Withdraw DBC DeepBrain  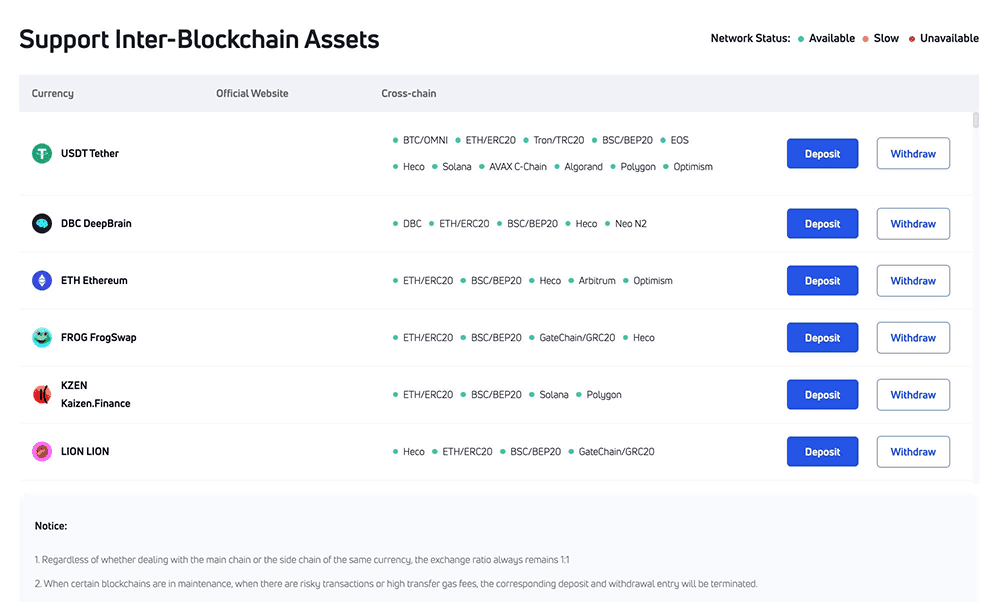[913, 224]
